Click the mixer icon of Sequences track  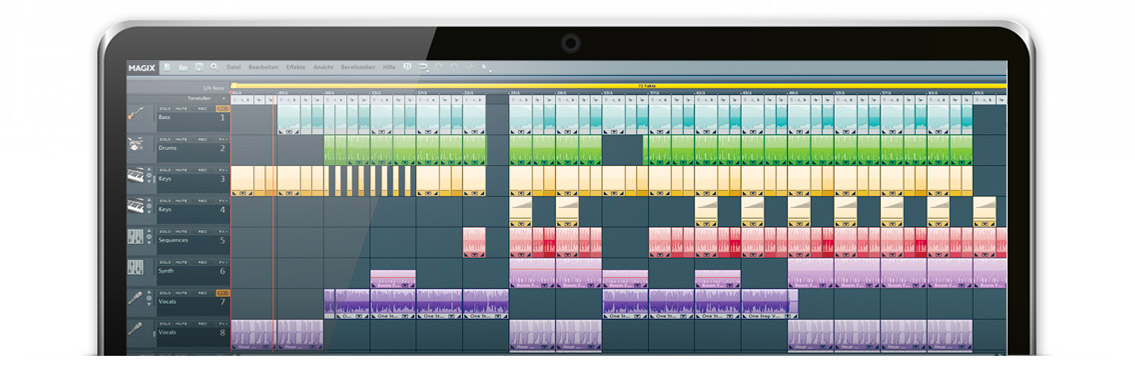[136, 237]
